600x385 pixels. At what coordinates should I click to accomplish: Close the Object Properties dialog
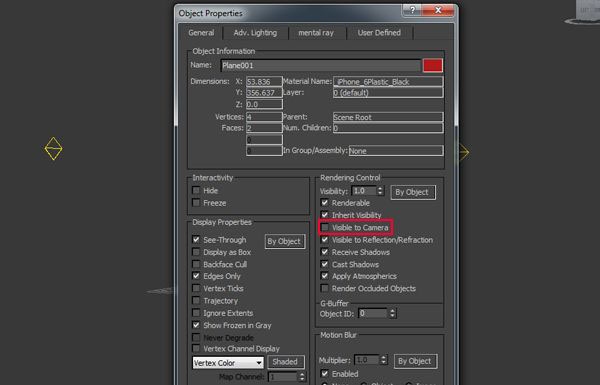coord(438,10)
